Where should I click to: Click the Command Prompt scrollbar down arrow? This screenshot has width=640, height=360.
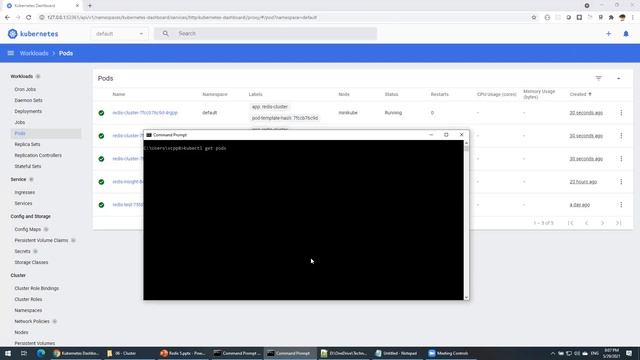[467, 298]
